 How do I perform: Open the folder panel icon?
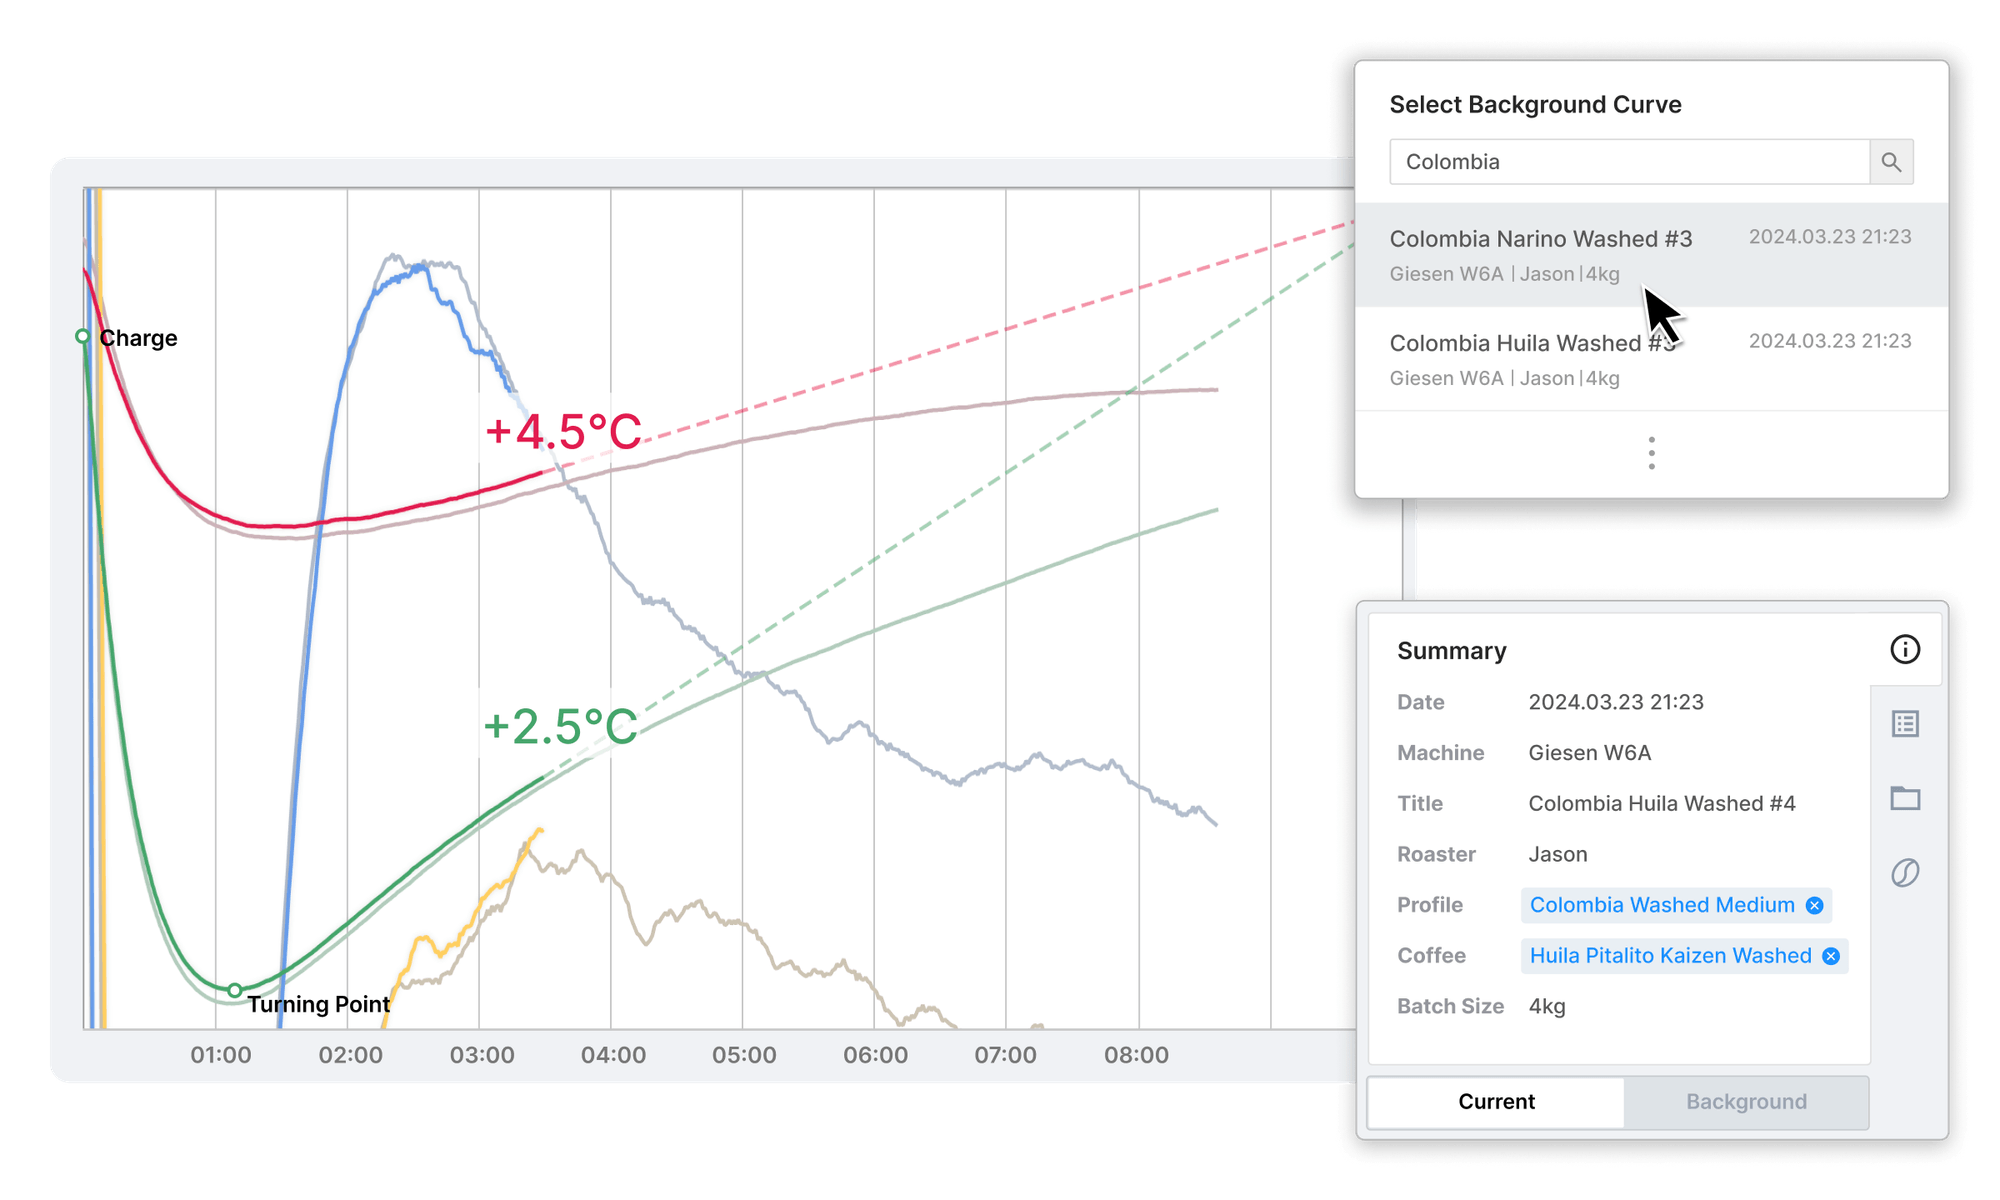(1906, 798)
